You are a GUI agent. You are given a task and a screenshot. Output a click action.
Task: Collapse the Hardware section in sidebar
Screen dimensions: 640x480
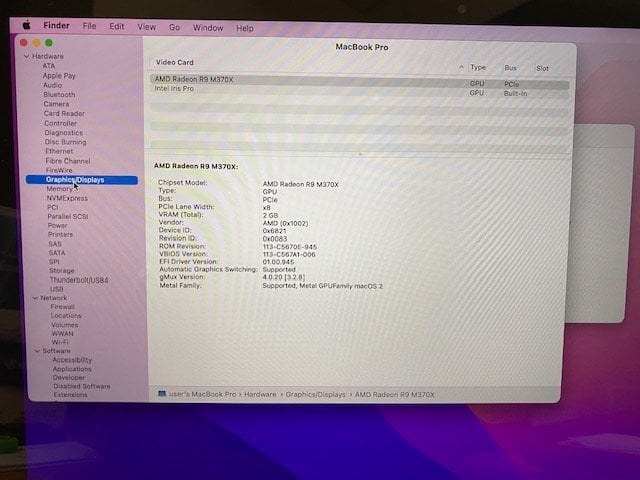coord(27,56)
